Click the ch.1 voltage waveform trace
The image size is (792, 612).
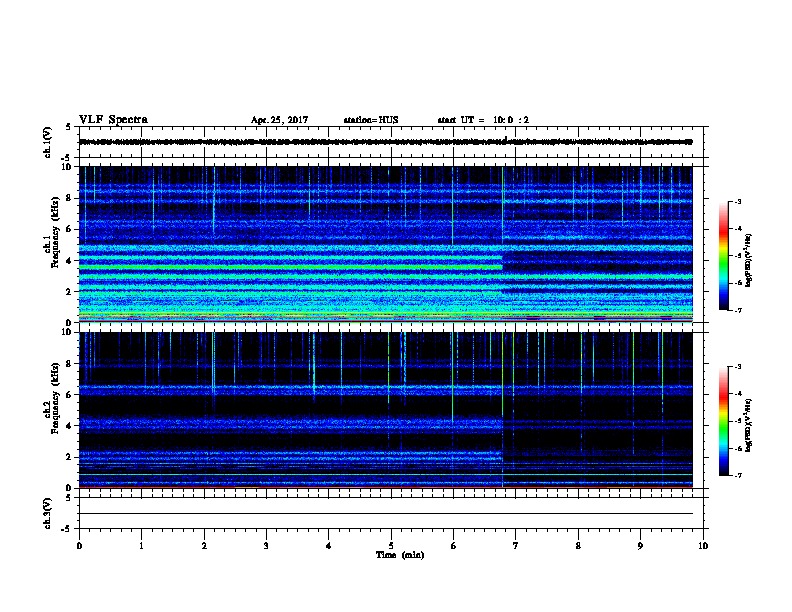pyautogui.click(x=386, y=142)
